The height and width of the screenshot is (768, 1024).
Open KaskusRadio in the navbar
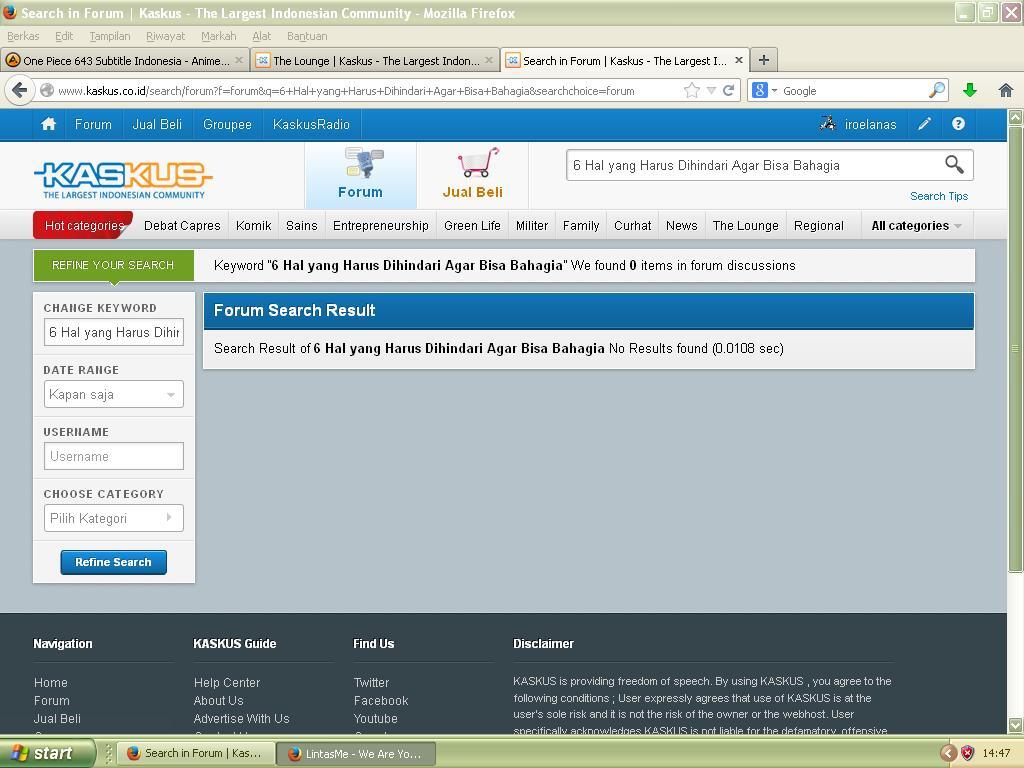point(311,124)
